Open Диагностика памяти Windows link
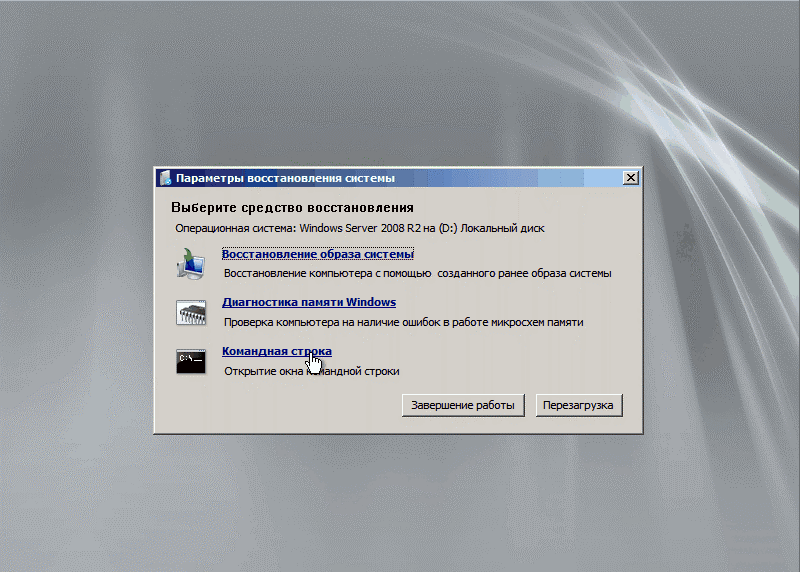This screenshot has width=800, height=572. click(x=309, y=302)
